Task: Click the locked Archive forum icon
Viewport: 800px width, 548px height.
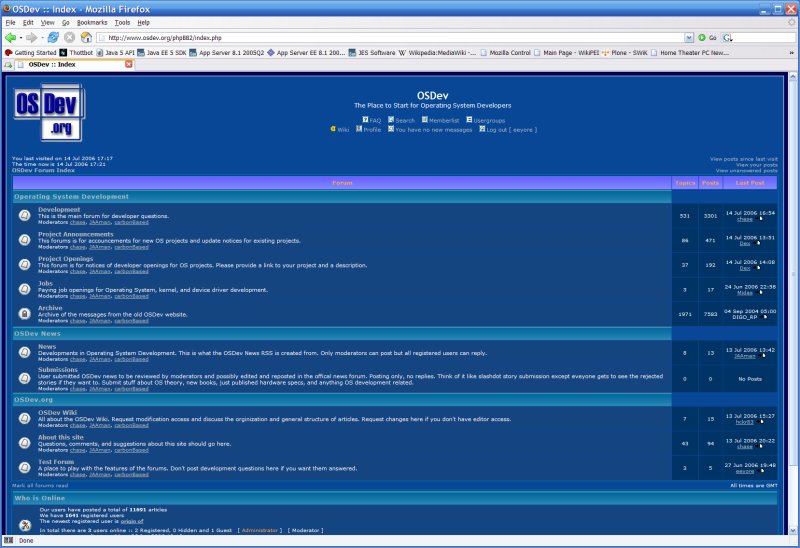Action: [x=24, y=314]
